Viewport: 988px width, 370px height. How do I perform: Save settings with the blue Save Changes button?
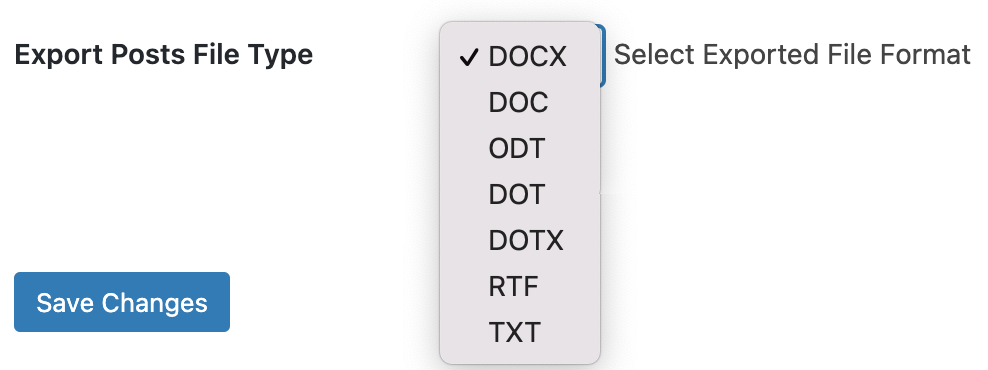[122, 302]
